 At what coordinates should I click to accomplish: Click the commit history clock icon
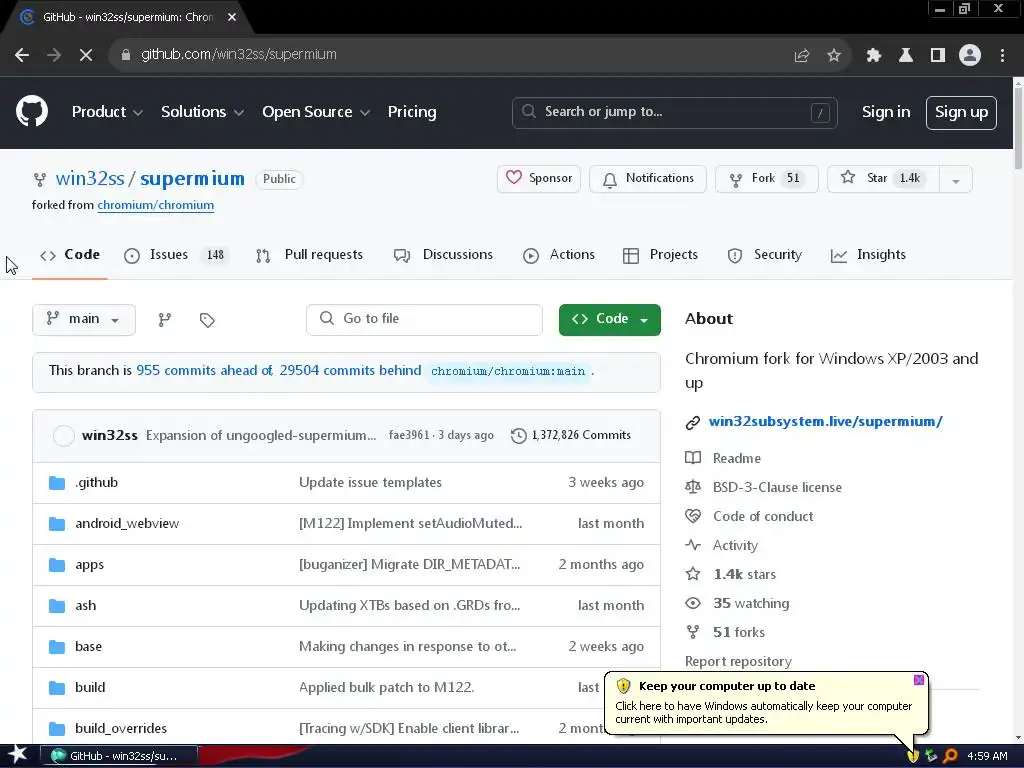[519, 436]
